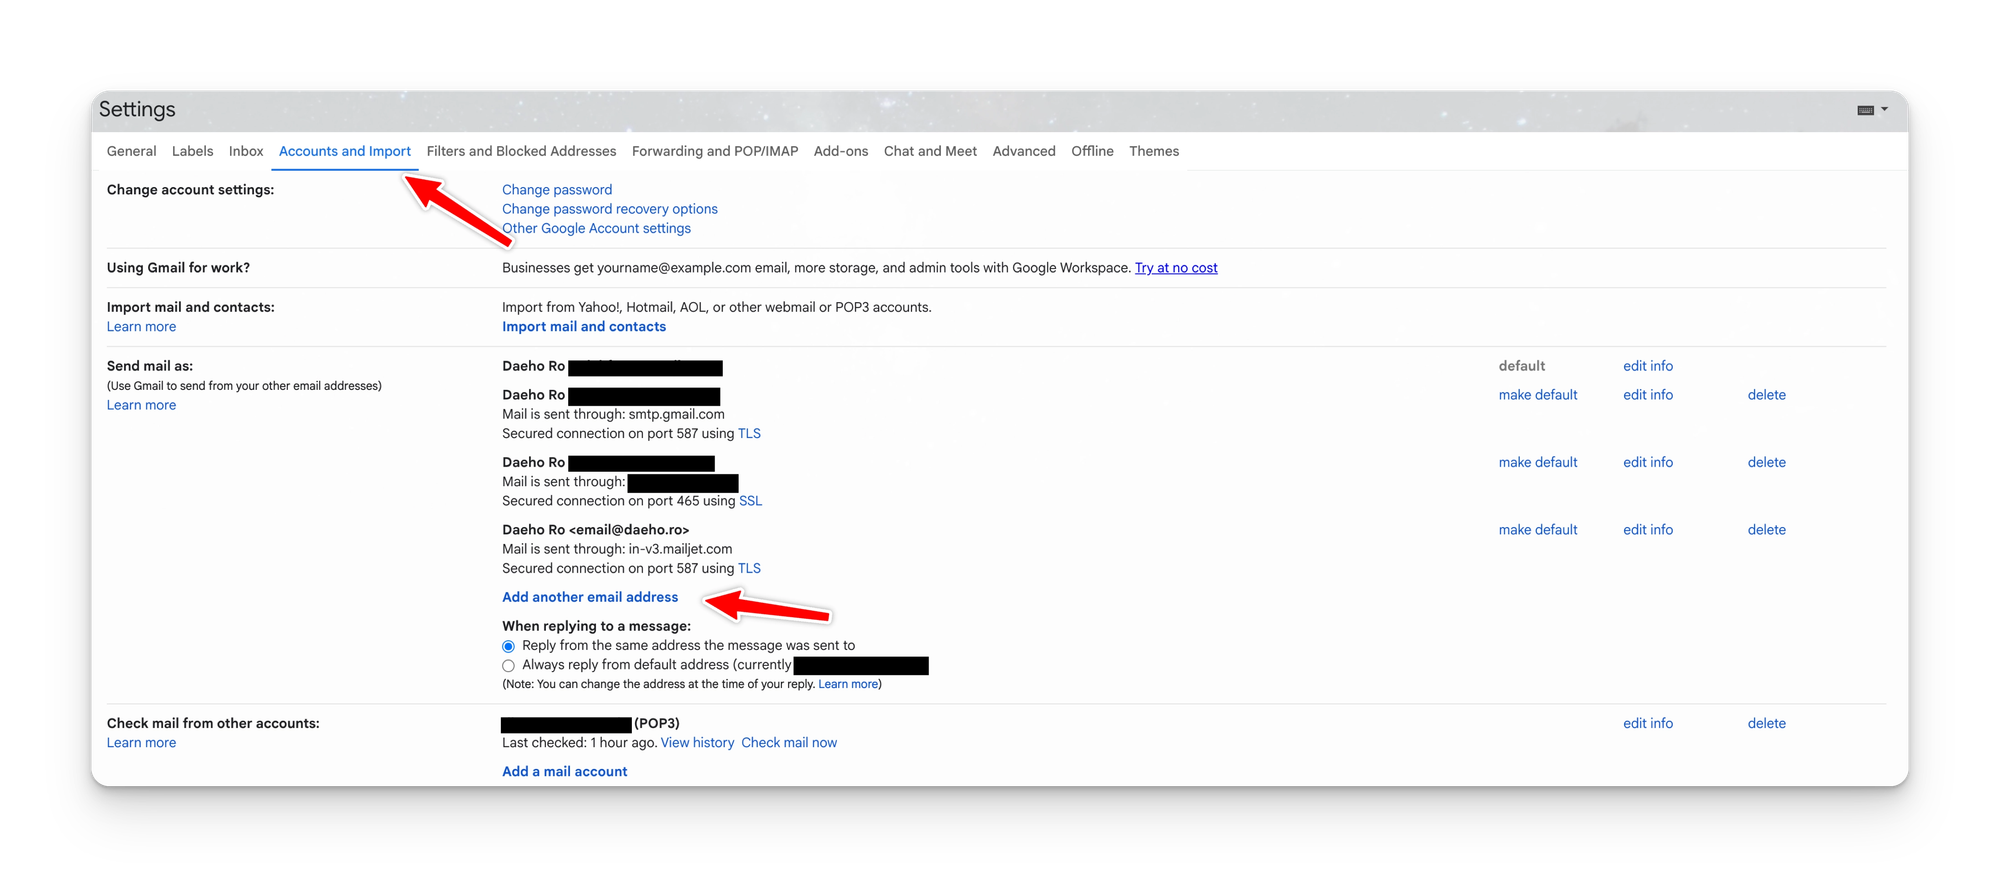Image resolution: width=2000 pixels, height=877 pixels.
Task: Click Add another email address
Action: 589,597
